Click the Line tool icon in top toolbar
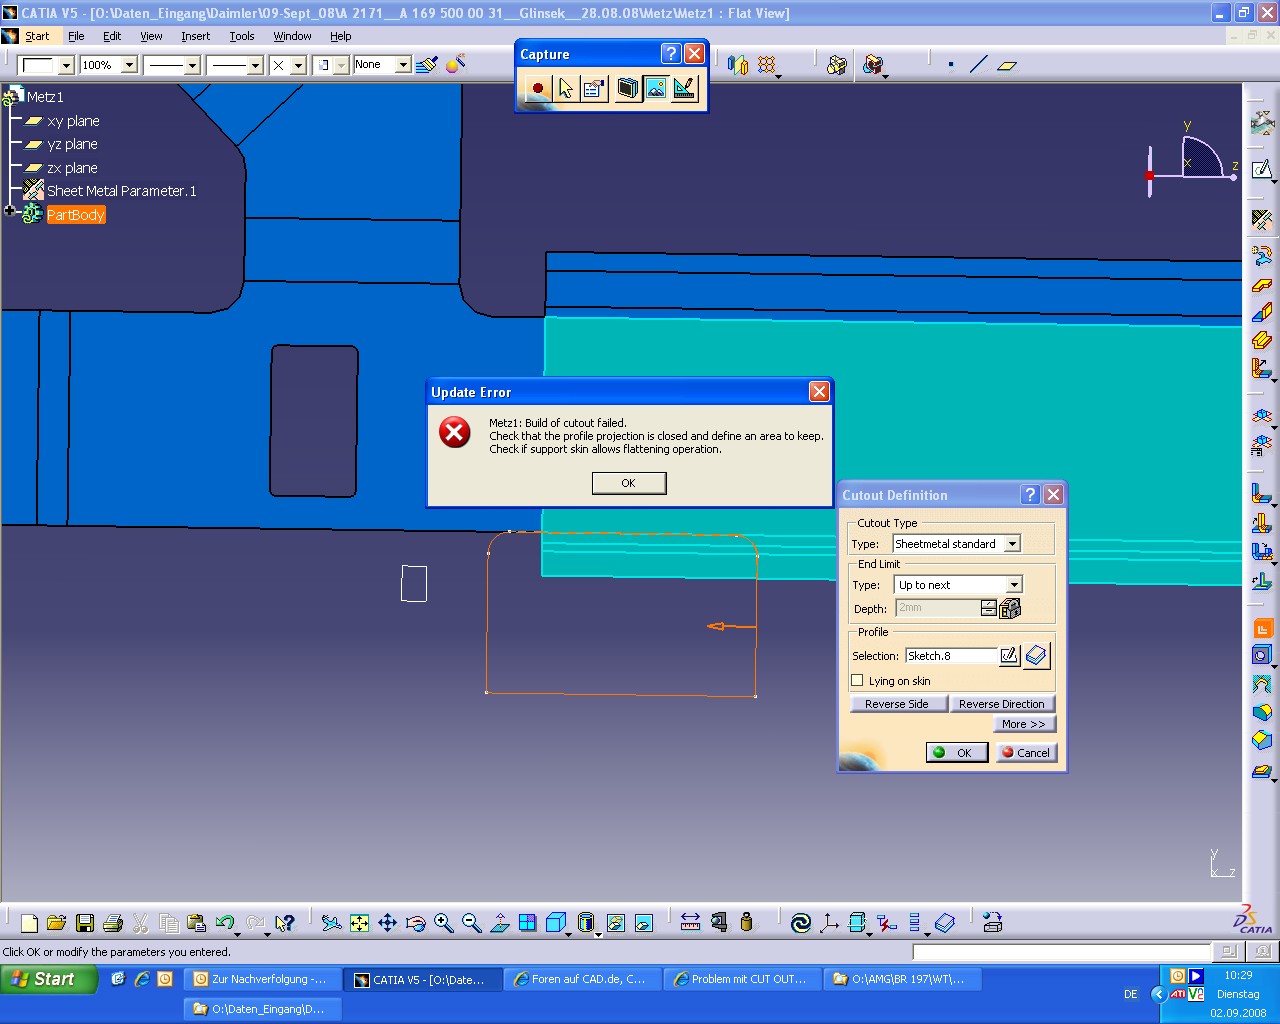This screenshot has height=1024, width=1280. click(x=979, y=65)
